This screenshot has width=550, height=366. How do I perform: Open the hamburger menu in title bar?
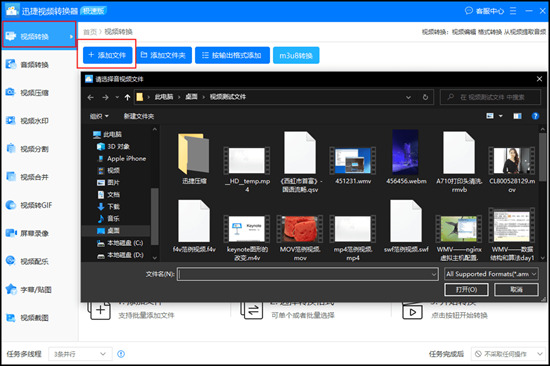[513, 11]
